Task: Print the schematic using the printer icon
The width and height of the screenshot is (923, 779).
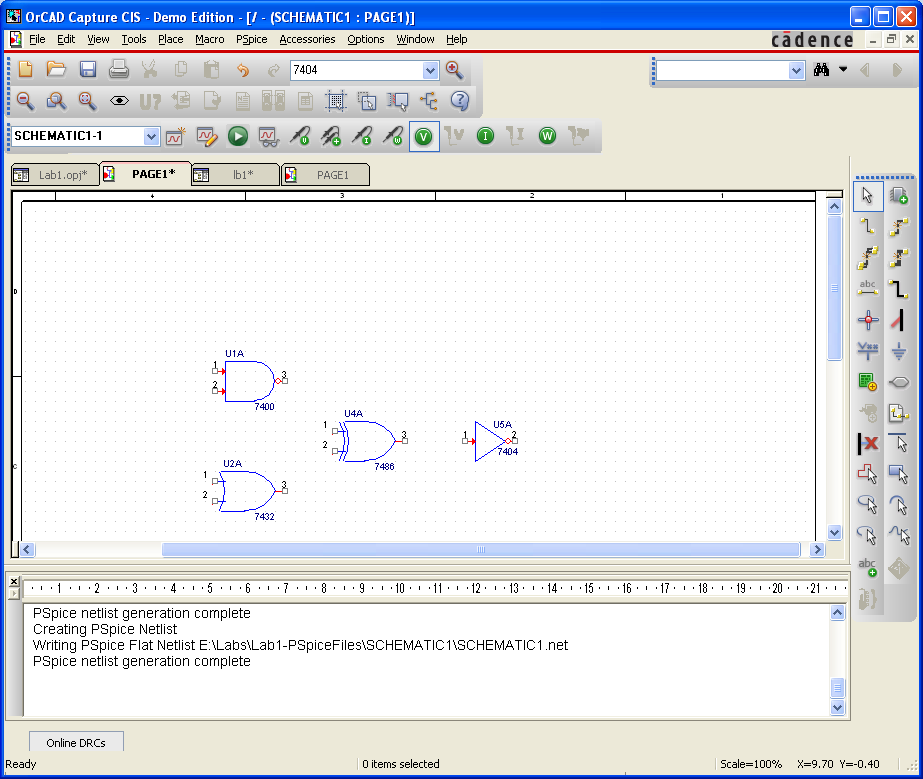Action: point(119,69)
